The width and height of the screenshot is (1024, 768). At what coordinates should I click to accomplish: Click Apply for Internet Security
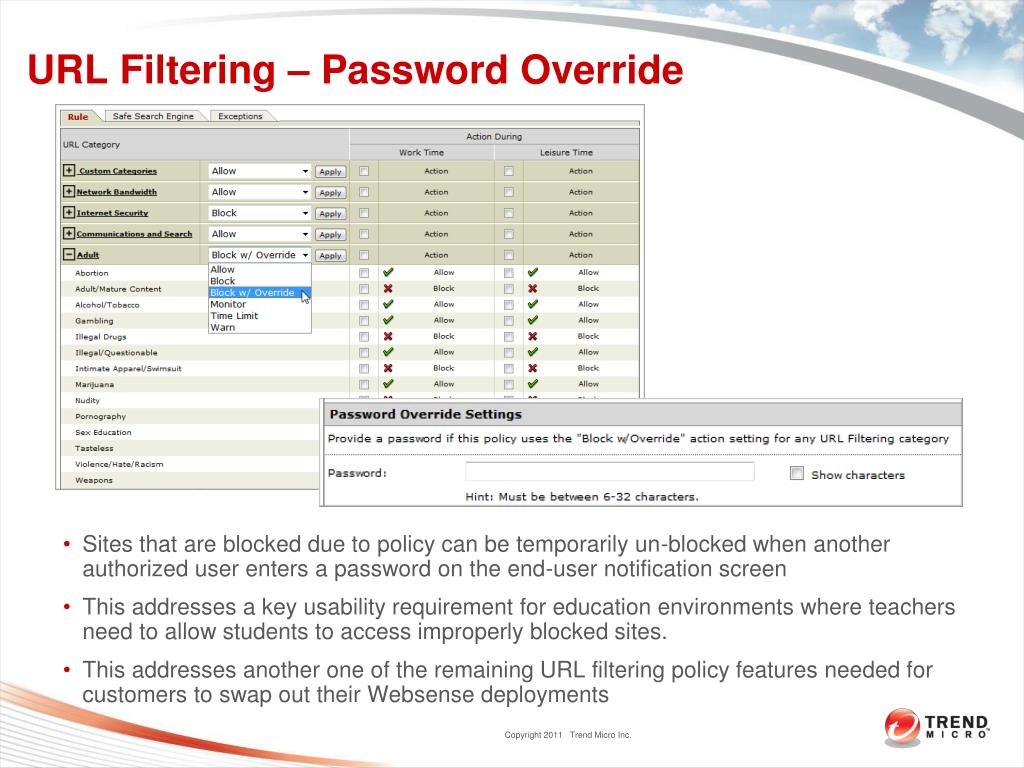click(x=330, y=214)
